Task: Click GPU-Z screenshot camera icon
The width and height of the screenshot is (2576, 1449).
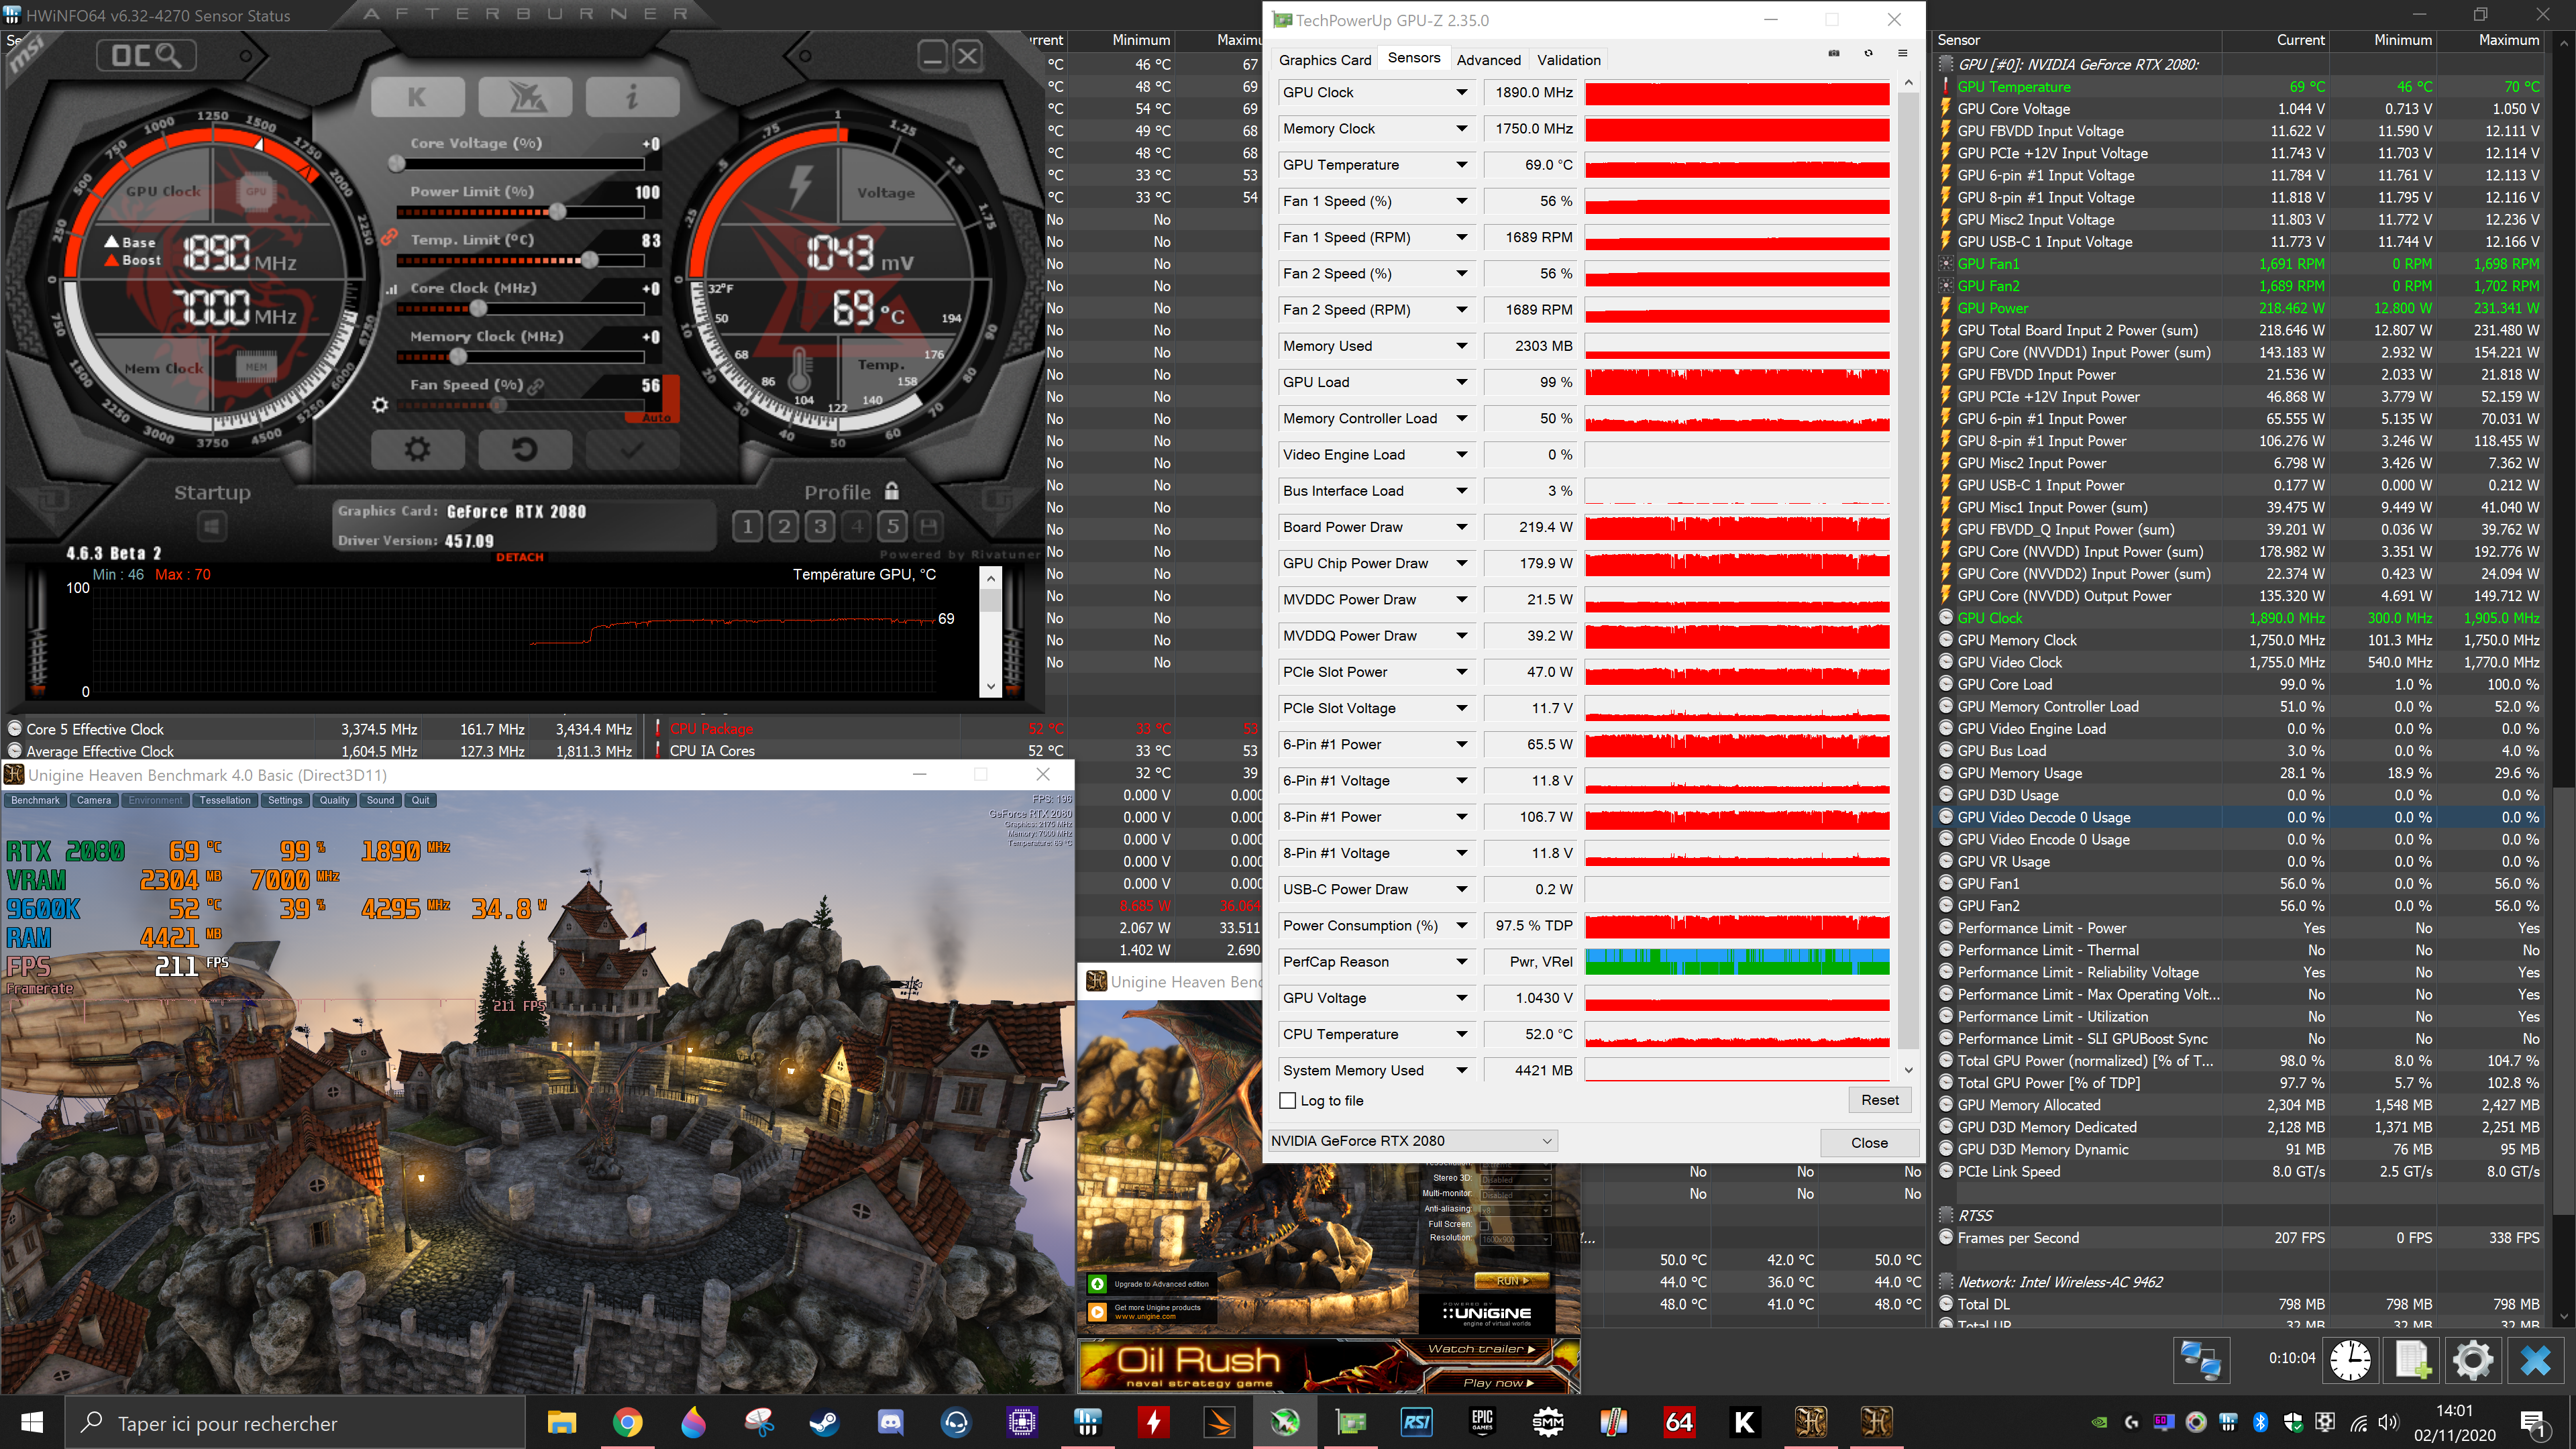Action: (1834, 54)
